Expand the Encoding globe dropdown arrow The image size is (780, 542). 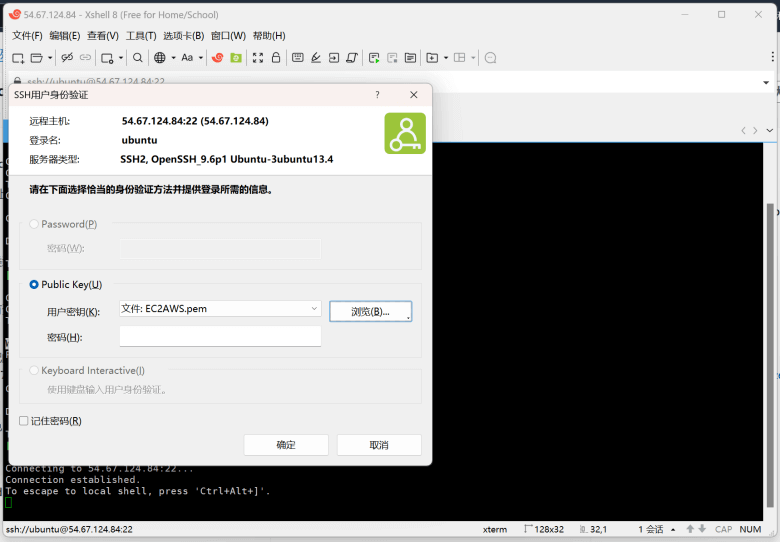click(173, 58)
